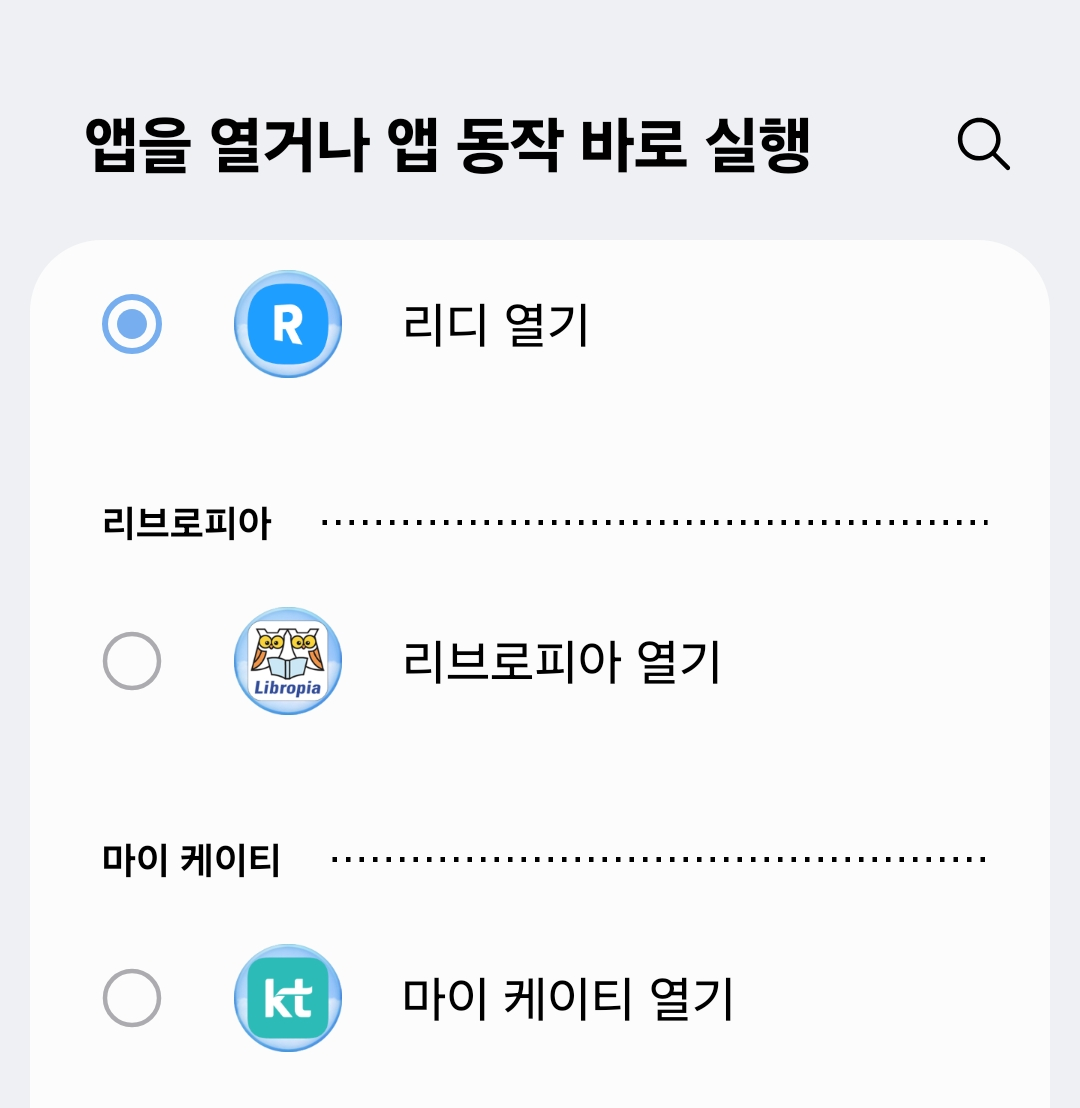Select the 리브로피아 열기 radio button
This screenshot has height=1108, width=1080.
[132, 661]
